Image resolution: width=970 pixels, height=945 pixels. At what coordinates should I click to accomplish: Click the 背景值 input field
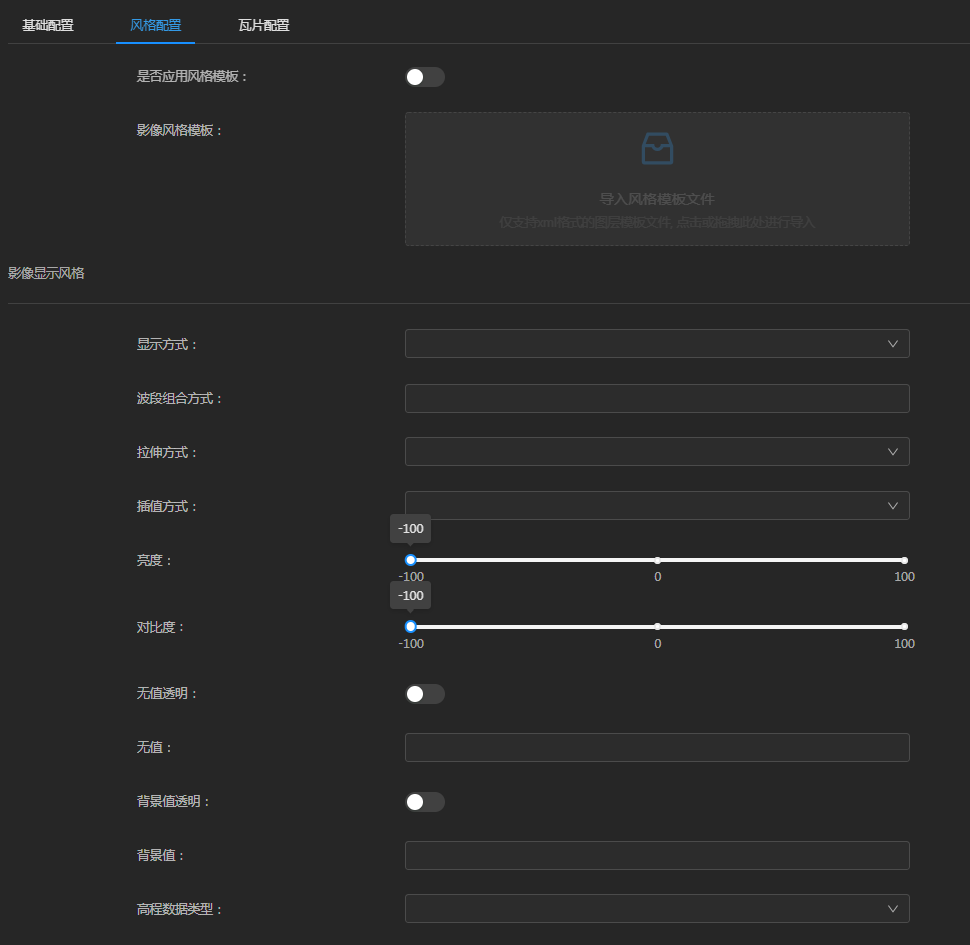(657, 855)
